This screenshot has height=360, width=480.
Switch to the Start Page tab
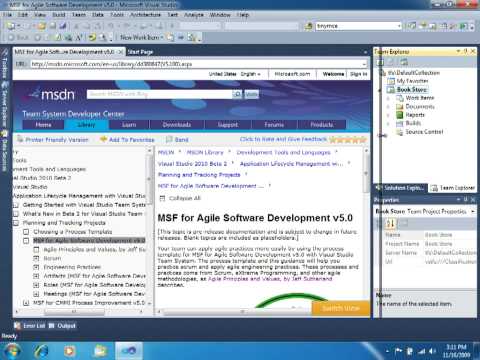(140, 52)
